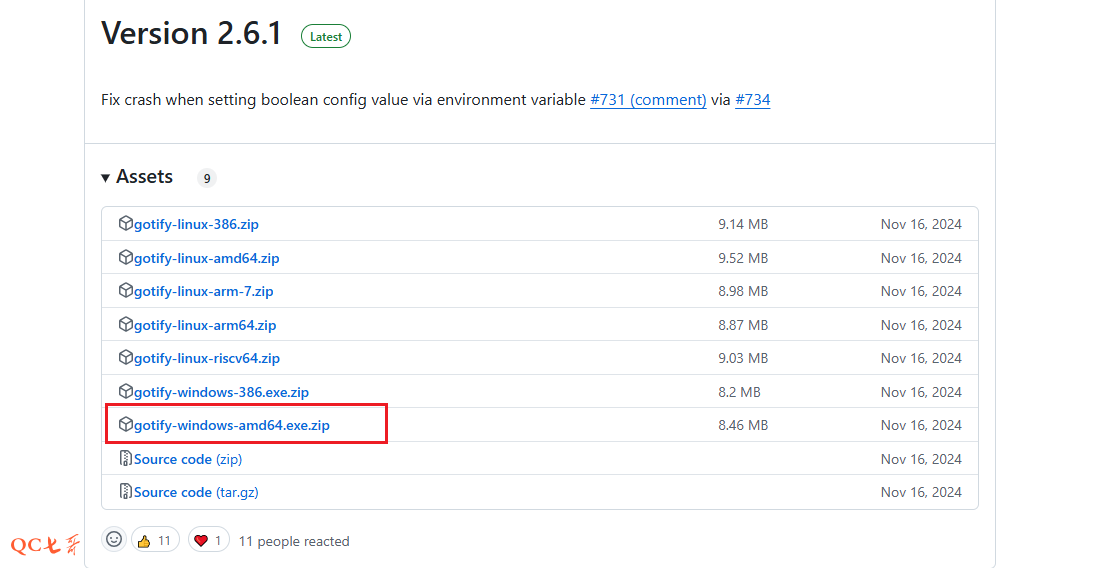Toggle the heart reaction with 1

click(208, 540)
